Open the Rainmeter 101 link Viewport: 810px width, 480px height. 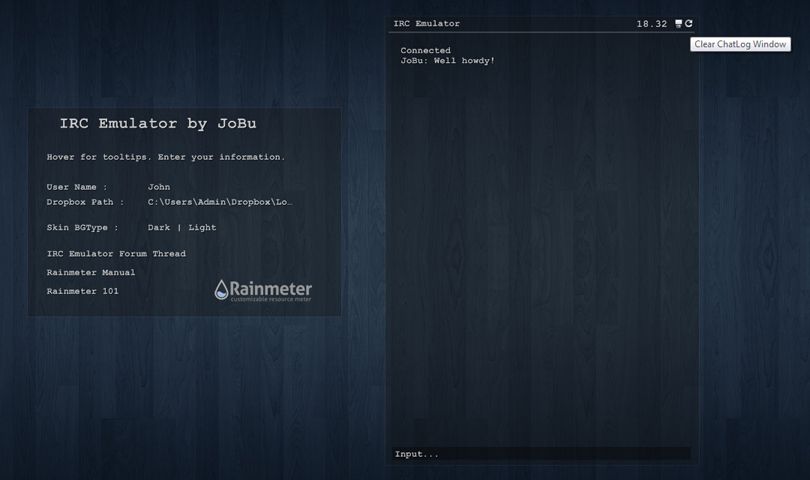tap(83, 292)
